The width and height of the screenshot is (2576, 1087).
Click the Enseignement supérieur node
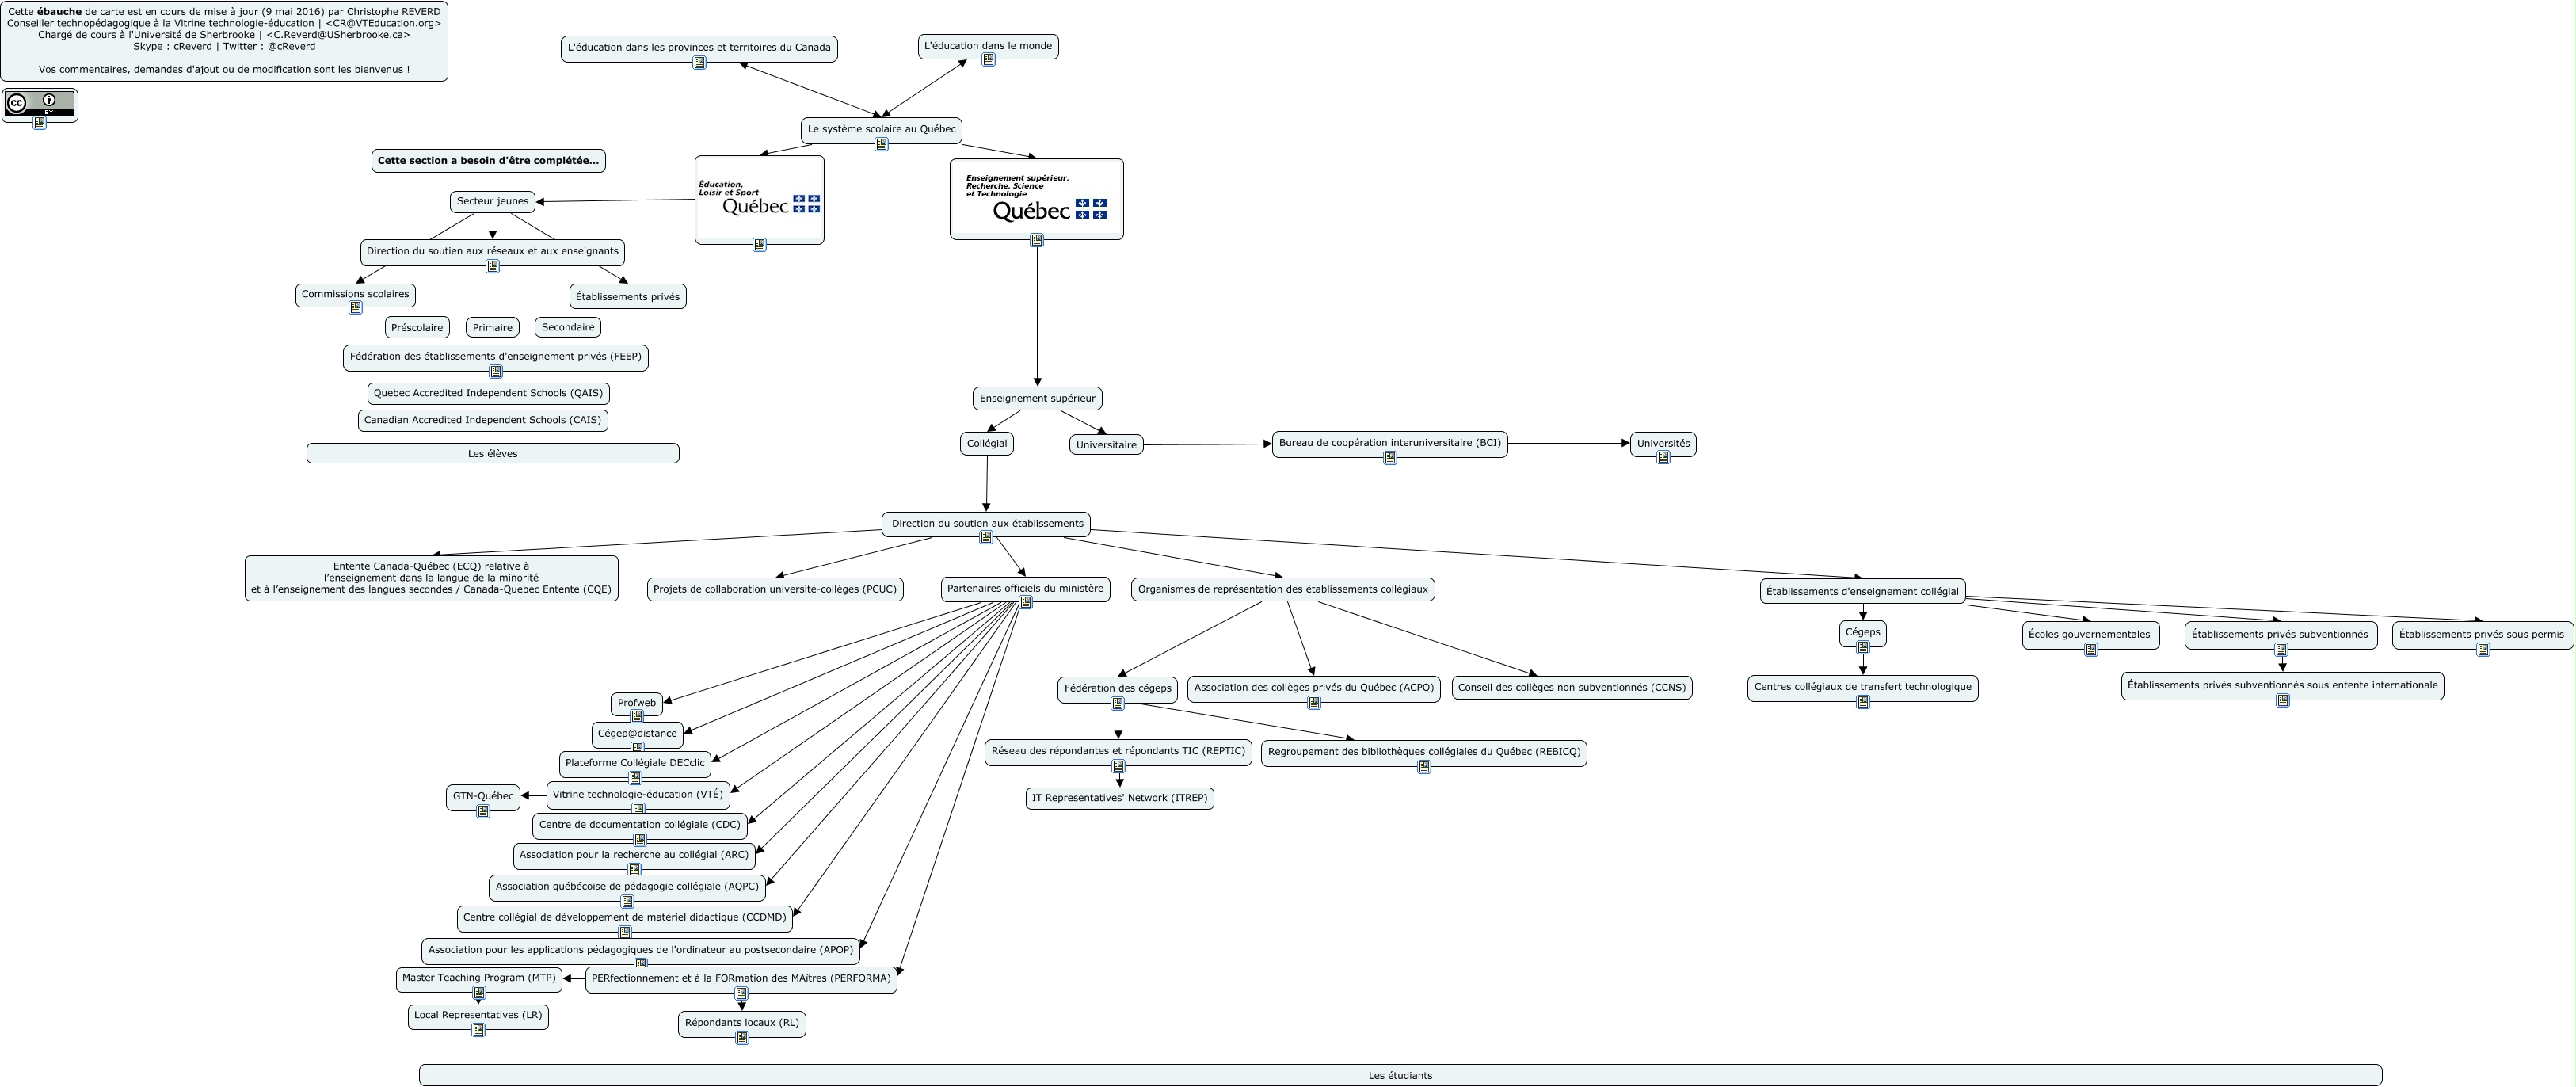point(1037,399)
